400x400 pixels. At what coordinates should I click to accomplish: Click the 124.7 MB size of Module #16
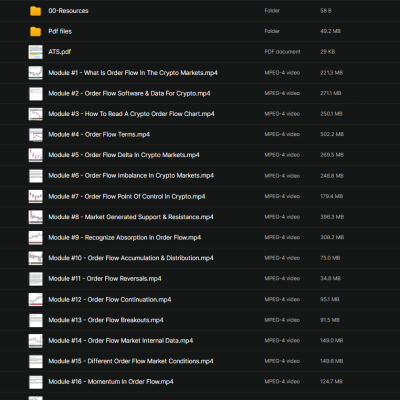pyautogui.click(x=331, y=381)
